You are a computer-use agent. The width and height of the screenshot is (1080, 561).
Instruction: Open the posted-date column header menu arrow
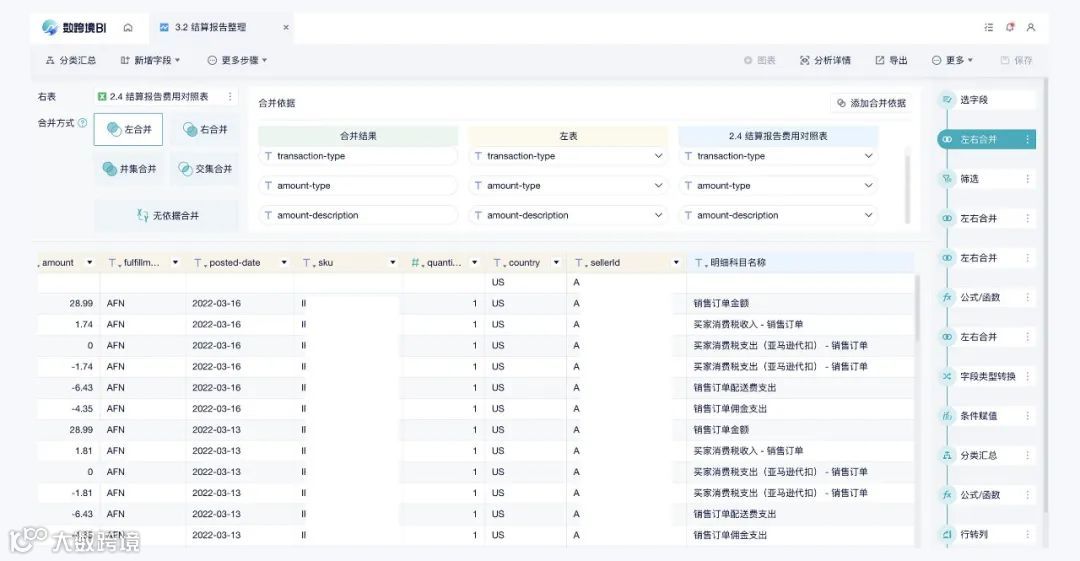pyautogui.click(x=284, y=263)
